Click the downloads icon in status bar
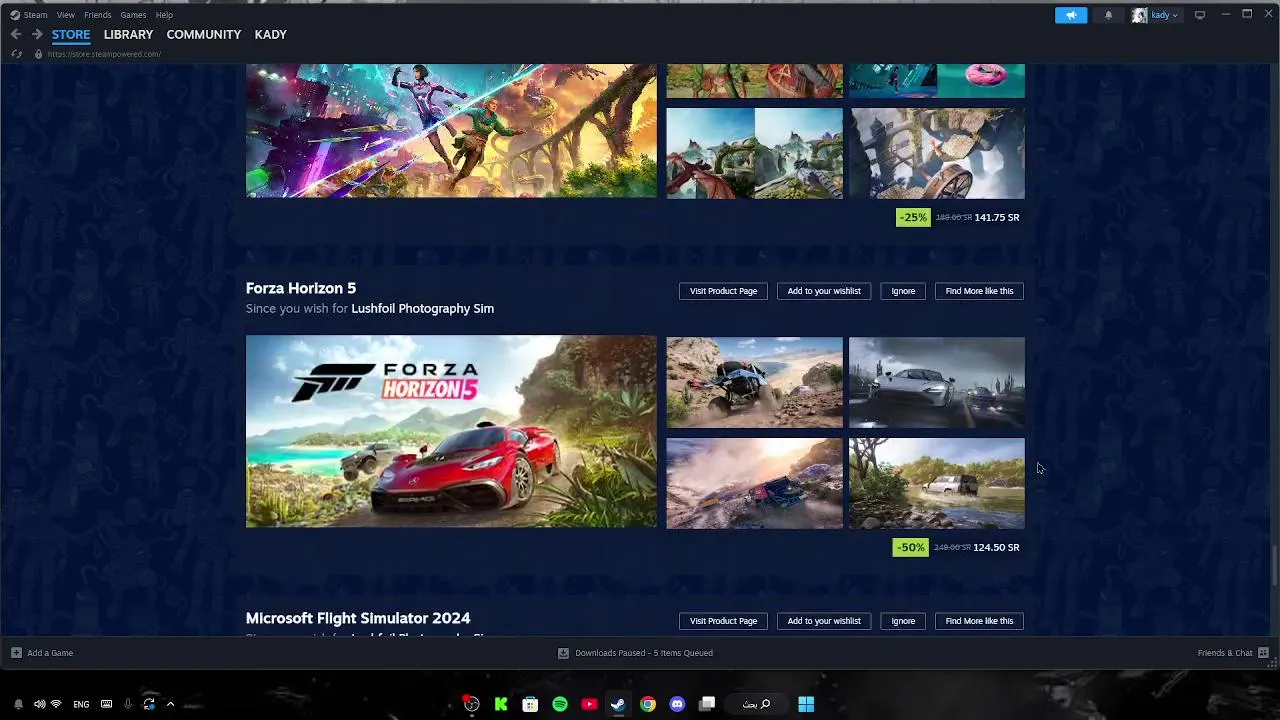Image resolution: width=1280 pixels, height=720 pixels. point(563,653)
